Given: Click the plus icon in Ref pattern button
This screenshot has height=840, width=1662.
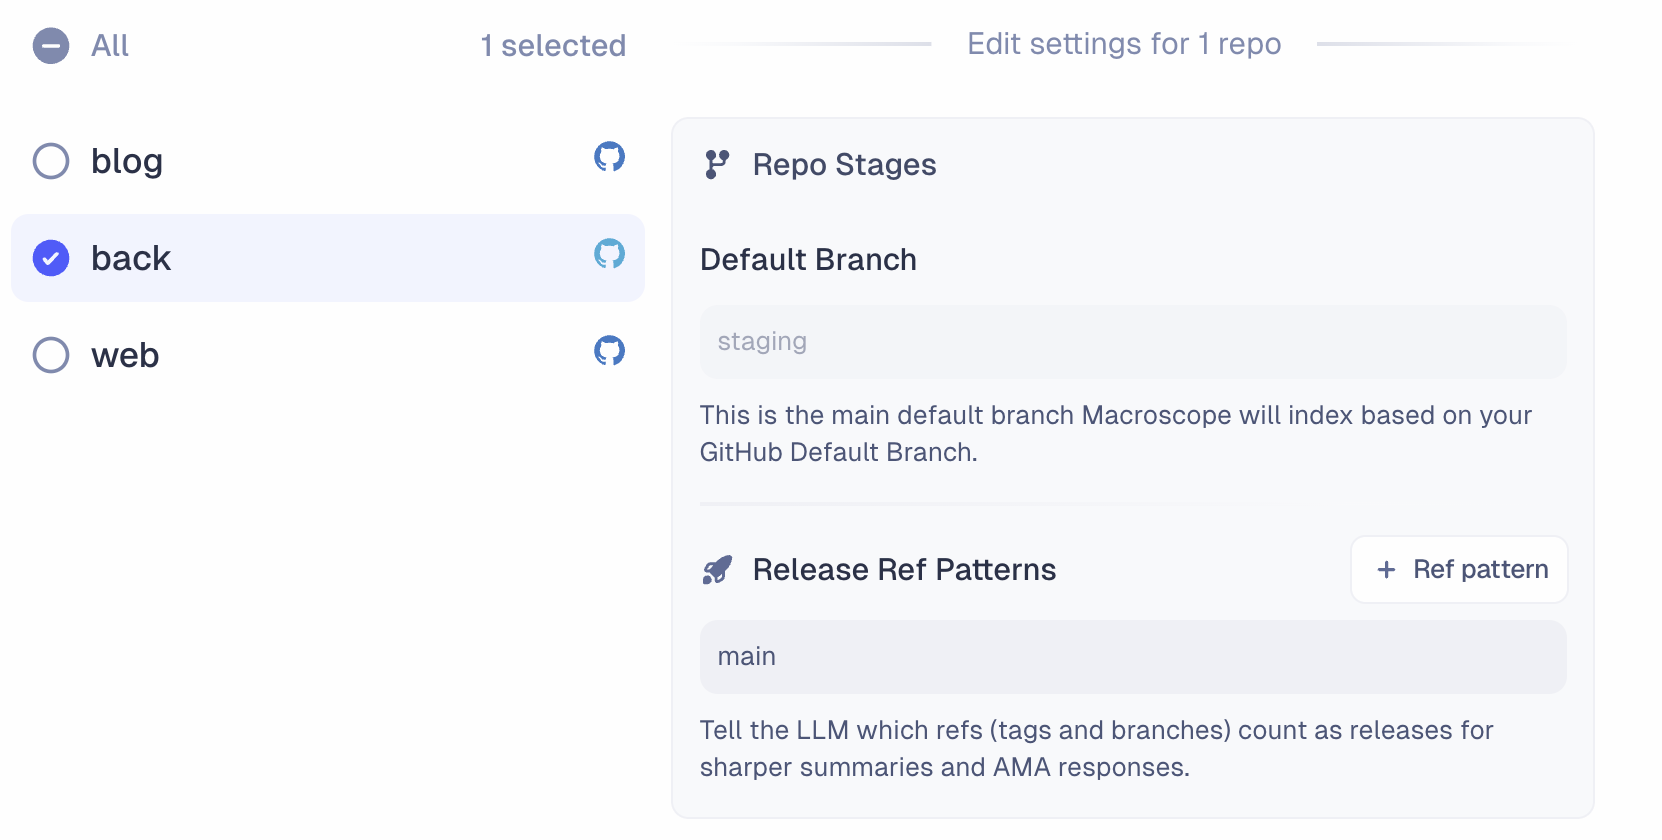Looking at the screenshot, I should coord(1386,570).
